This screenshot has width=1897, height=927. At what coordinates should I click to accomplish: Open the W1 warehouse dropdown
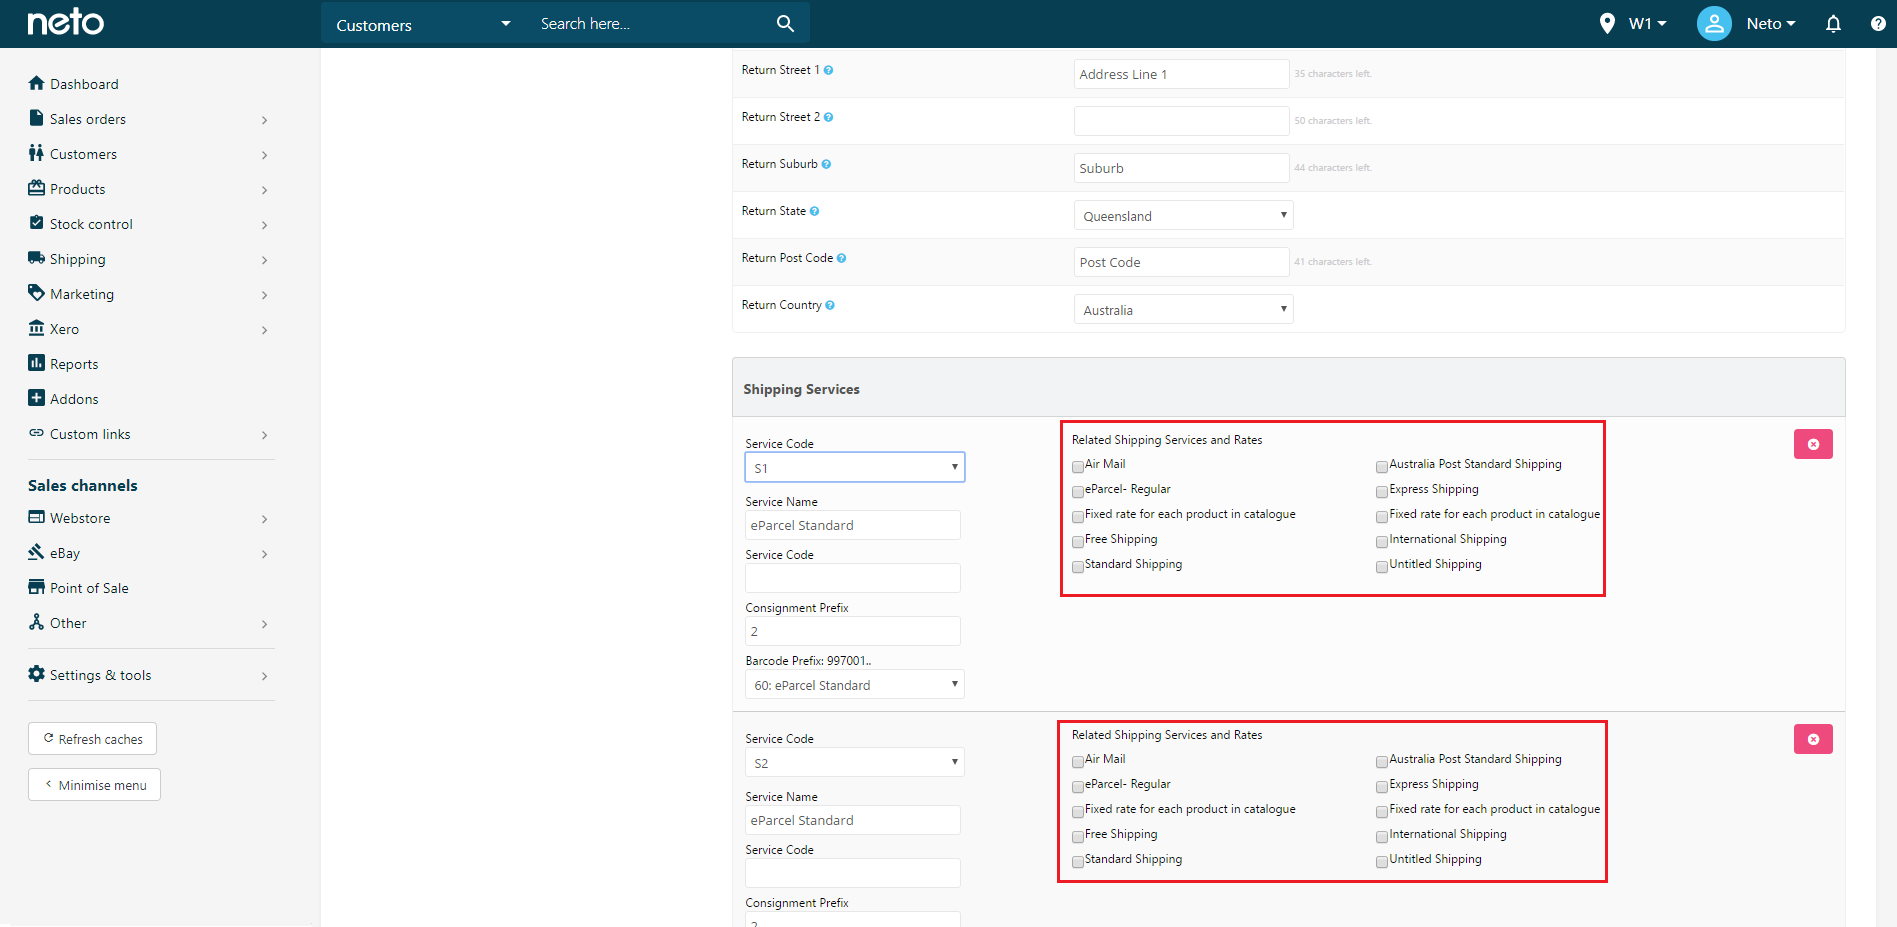(1647, 23)
